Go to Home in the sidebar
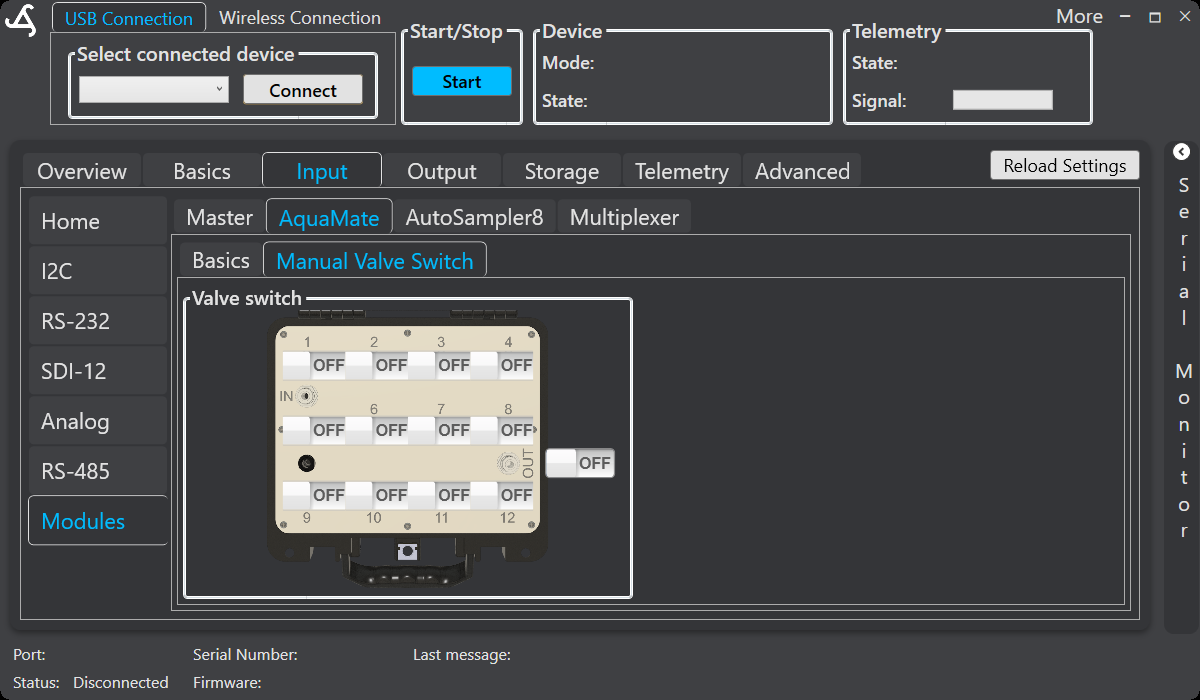The image size is (1200, 700). tap(97, 221)
